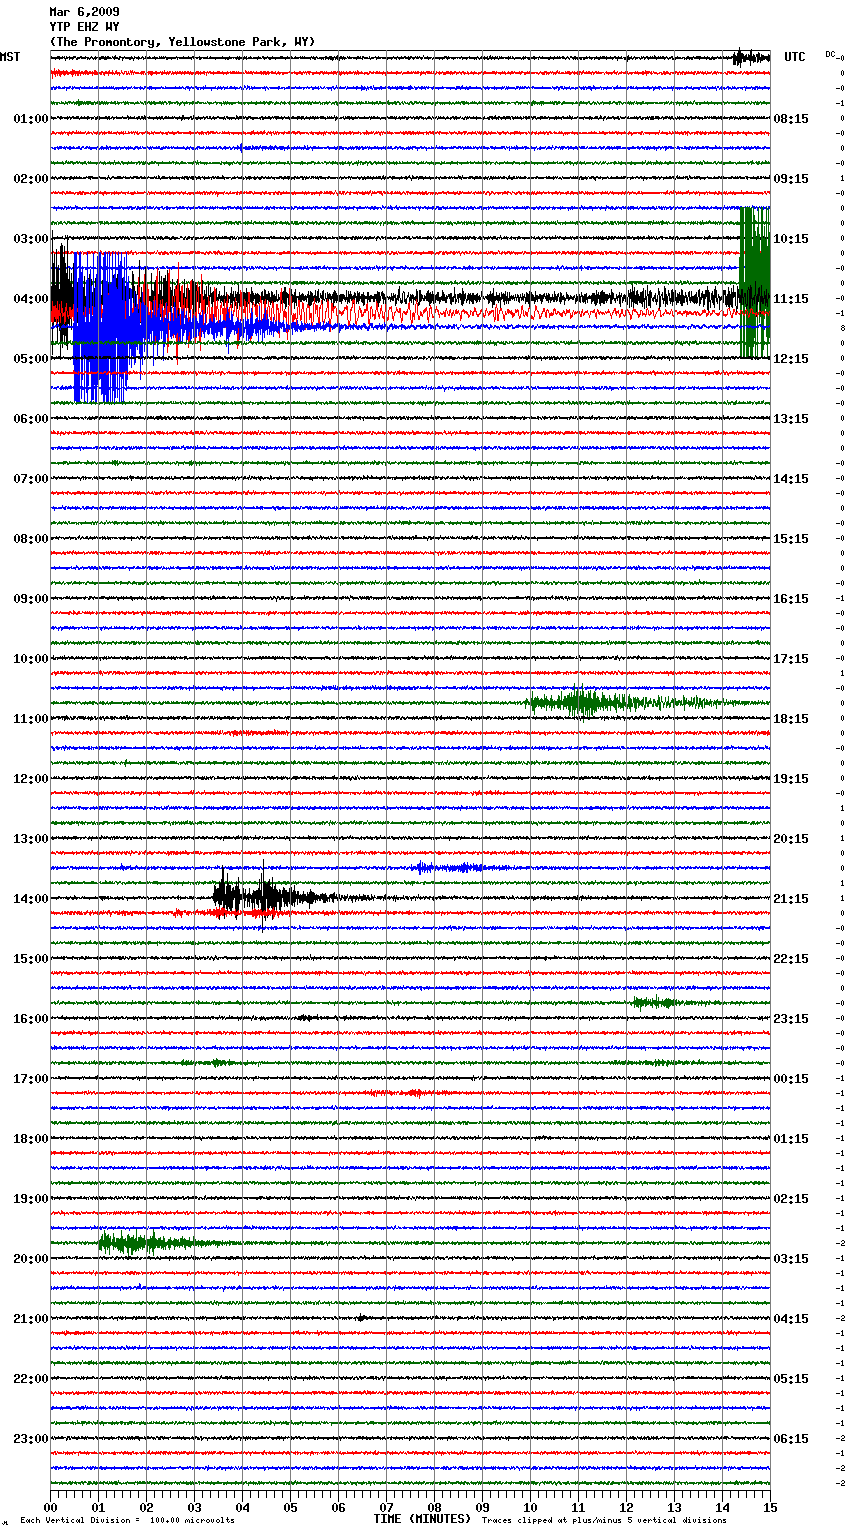Click the 09:15 UTC time label
This screenshot has height=1534, width=850.
pyautogui.click(x=791, y=179)
